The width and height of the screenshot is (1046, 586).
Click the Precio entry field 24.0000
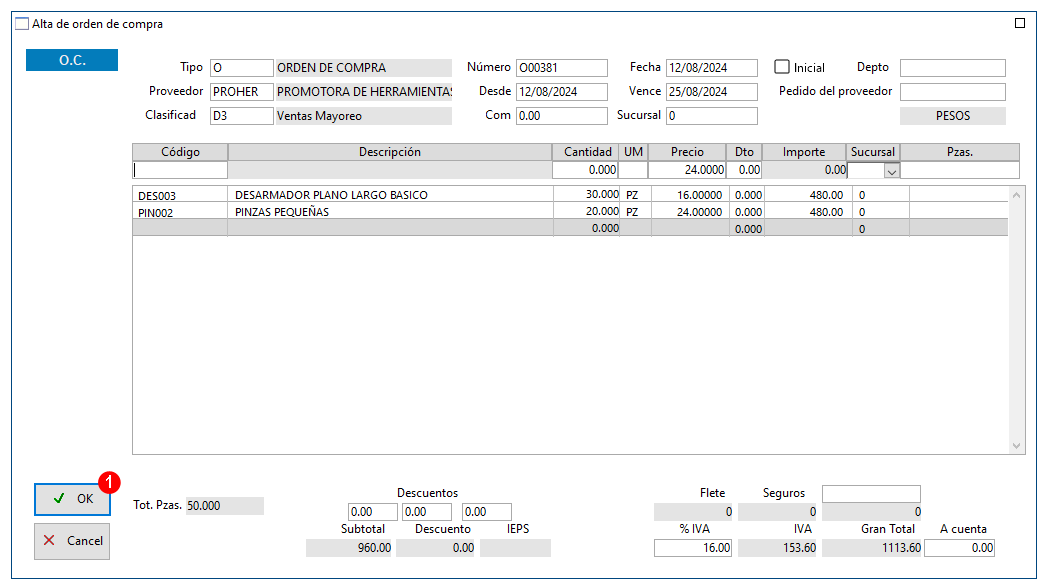click(x=686, y=170)
